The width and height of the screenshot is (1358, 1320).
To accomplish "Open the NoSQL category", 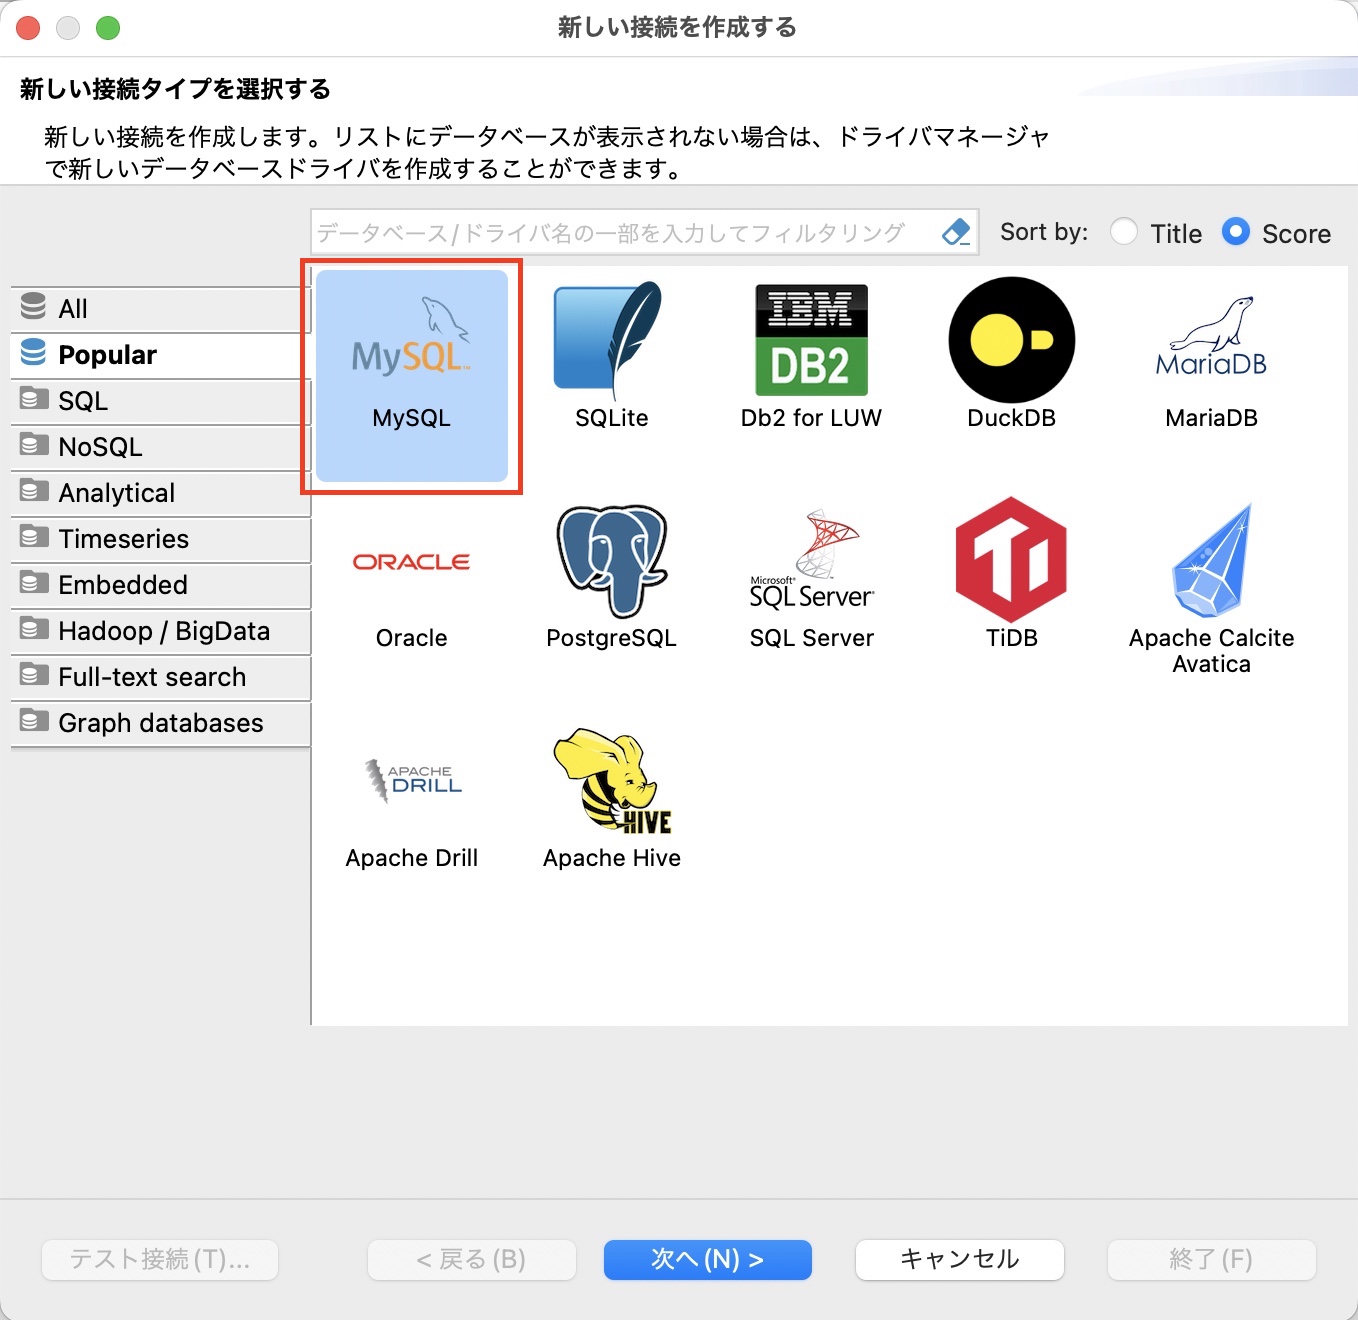I will [x=161, y=447].
